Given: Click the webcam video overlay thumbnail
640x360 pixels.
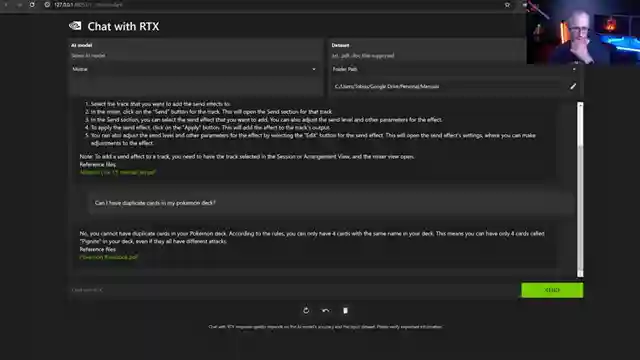Looking at the screenshot, I should click(583, 32).
